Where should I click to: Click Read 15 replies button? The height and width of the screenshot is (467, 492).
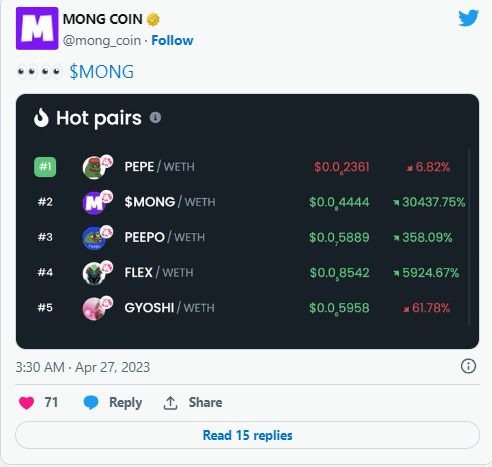click(x=247, y=435)
